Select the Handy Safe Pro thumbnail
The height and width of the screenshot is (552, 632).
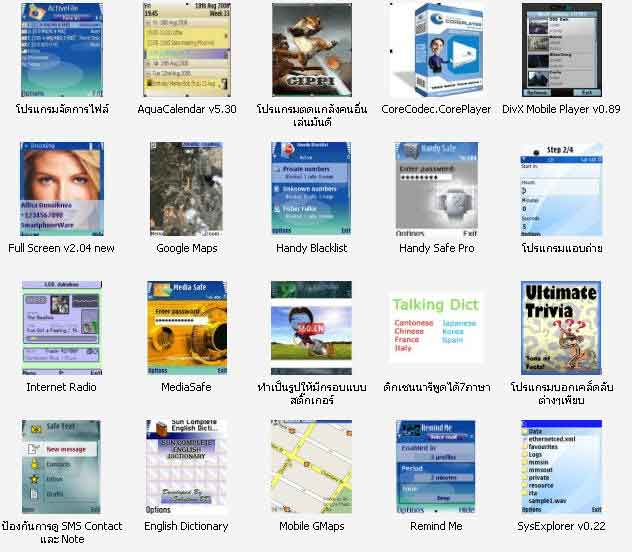[437, 189]
